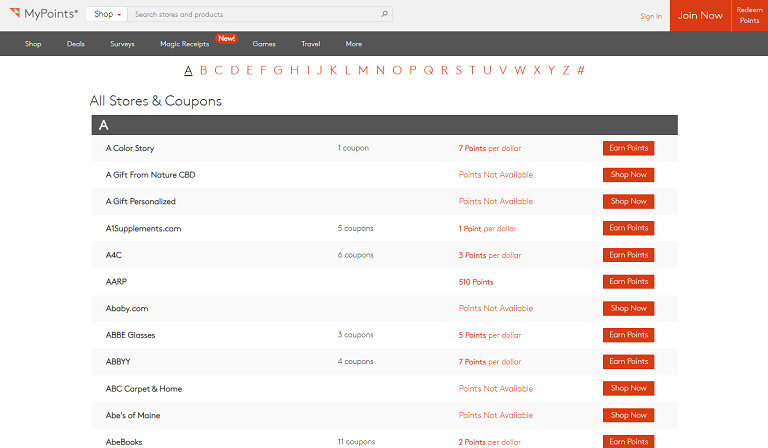Jump to stores starting with C
Viewport: 768px width, 448px height.
(218, 71)
